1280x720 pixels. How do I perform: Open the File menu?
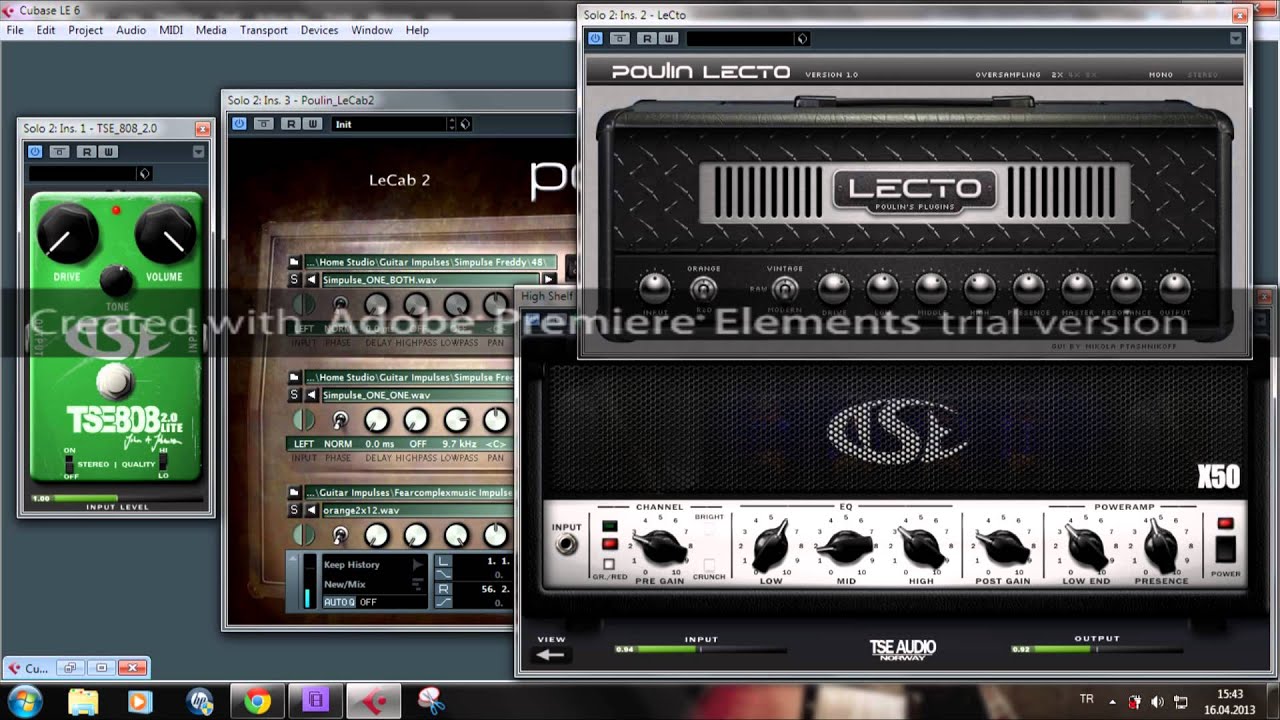15,30
